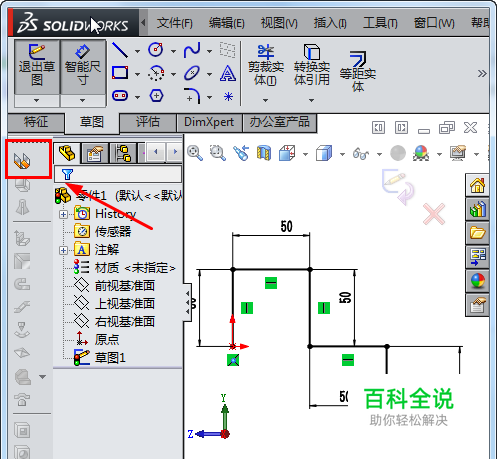
Task: Select 上视基准面 plane in the tree
Action: (114, 304)
